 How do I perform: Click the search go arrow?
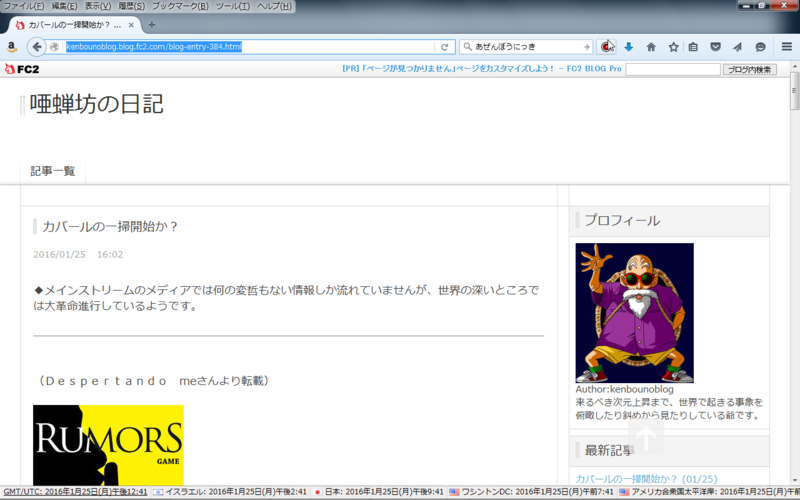tap(586, 47)
